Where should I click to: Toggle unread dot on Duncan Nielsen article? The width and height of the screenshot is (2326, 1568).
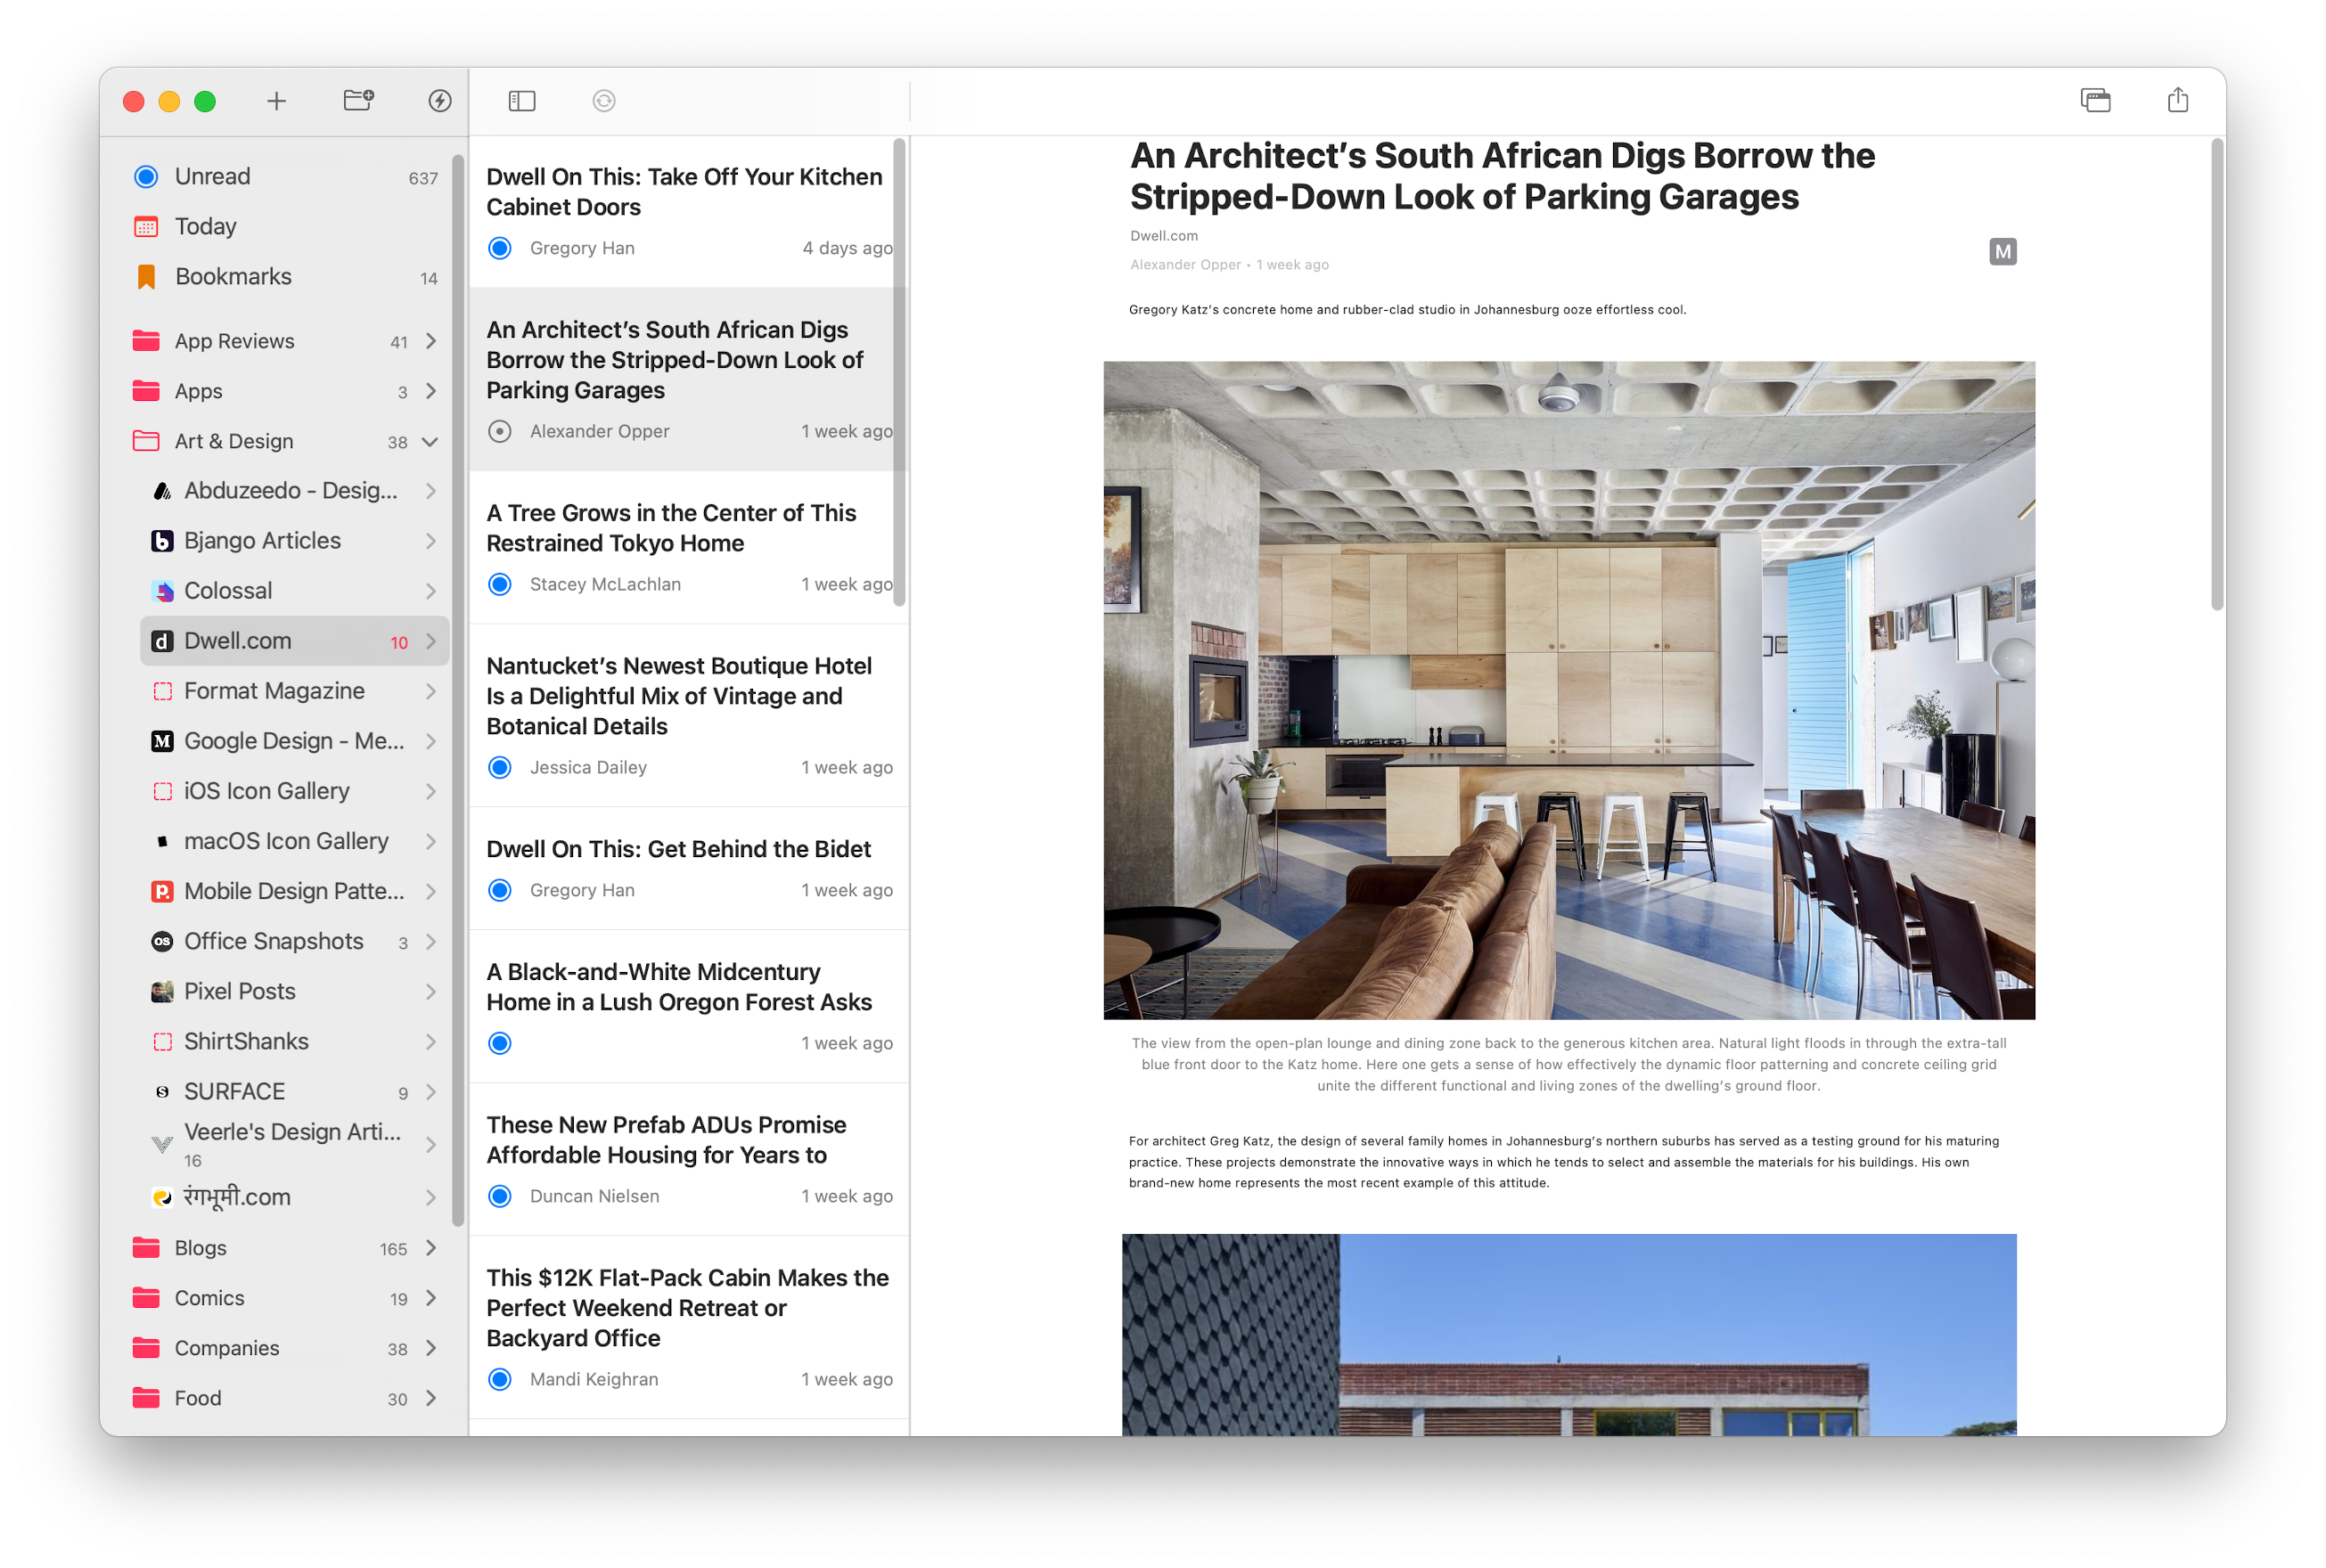click(500, 1196)
